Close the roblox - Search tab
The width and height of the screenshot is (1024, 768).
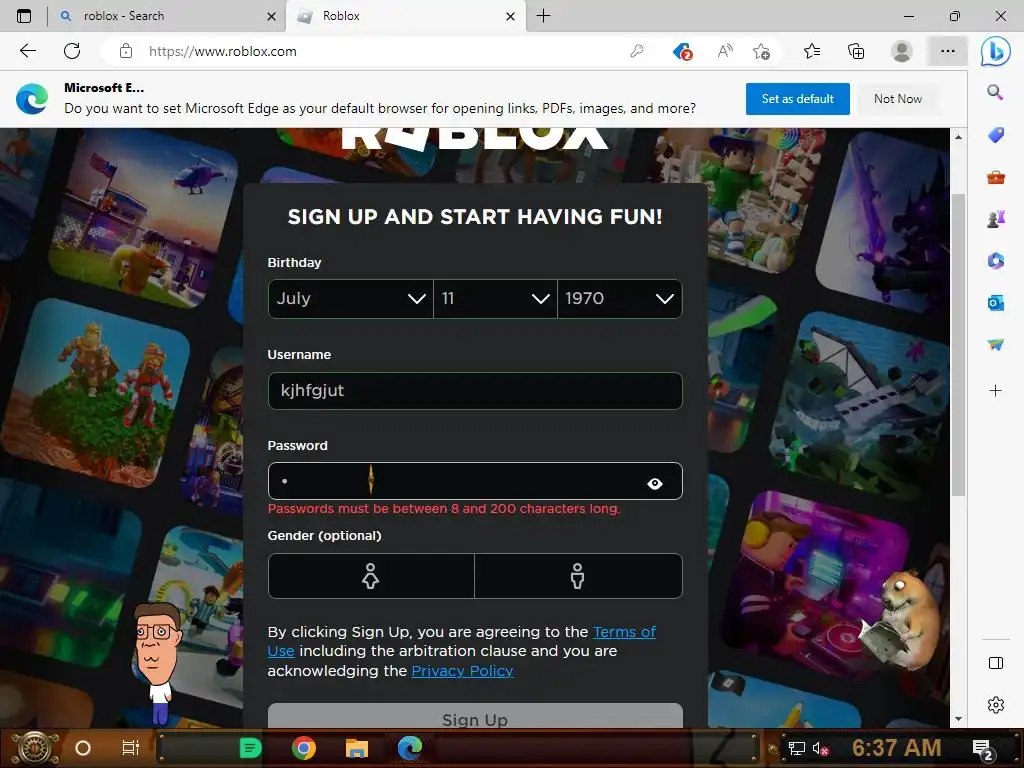tap(272, 16)
